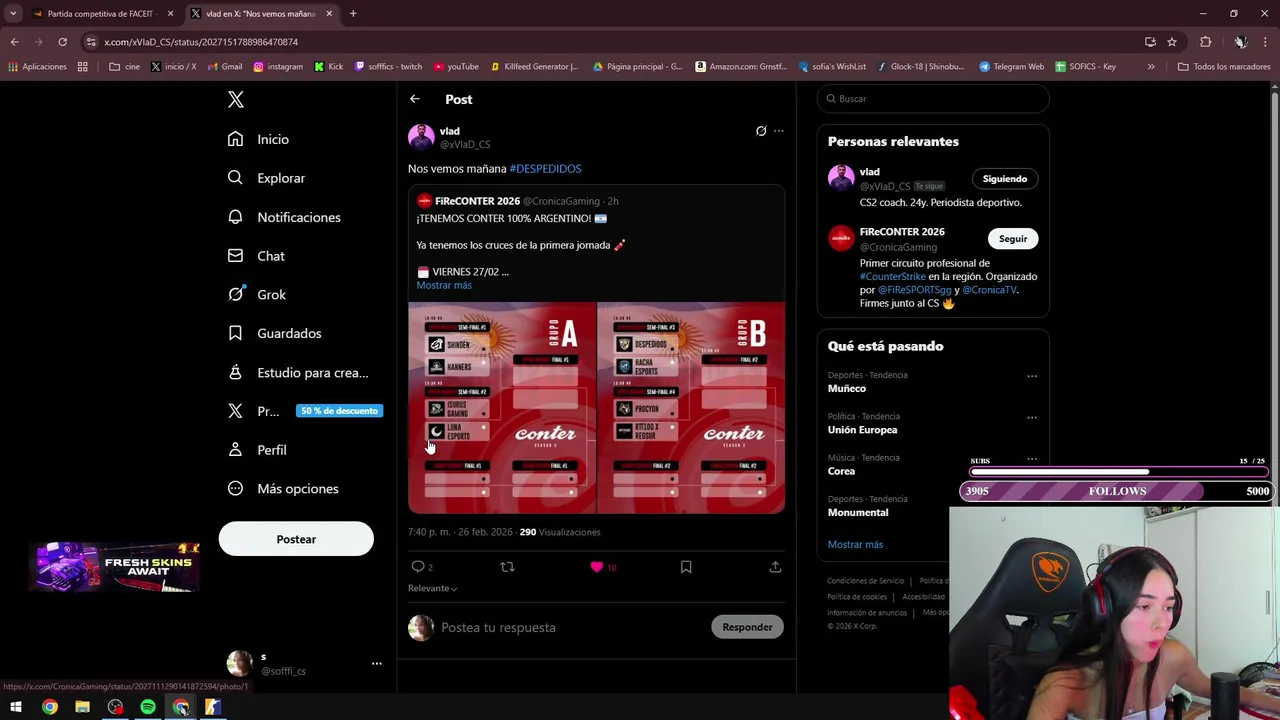Viewport: 1280px width, 720px height.
Task: Open the youTube bookmark
Action: [x=456, y=67]
